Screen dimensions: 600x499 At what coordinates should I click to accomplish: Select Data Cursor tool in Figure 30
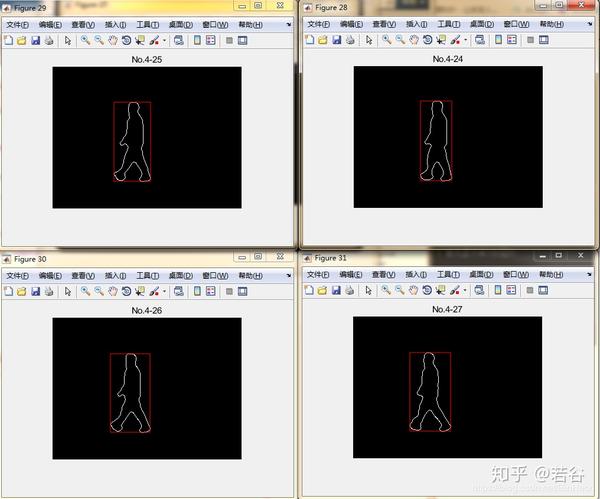(140, 291)
